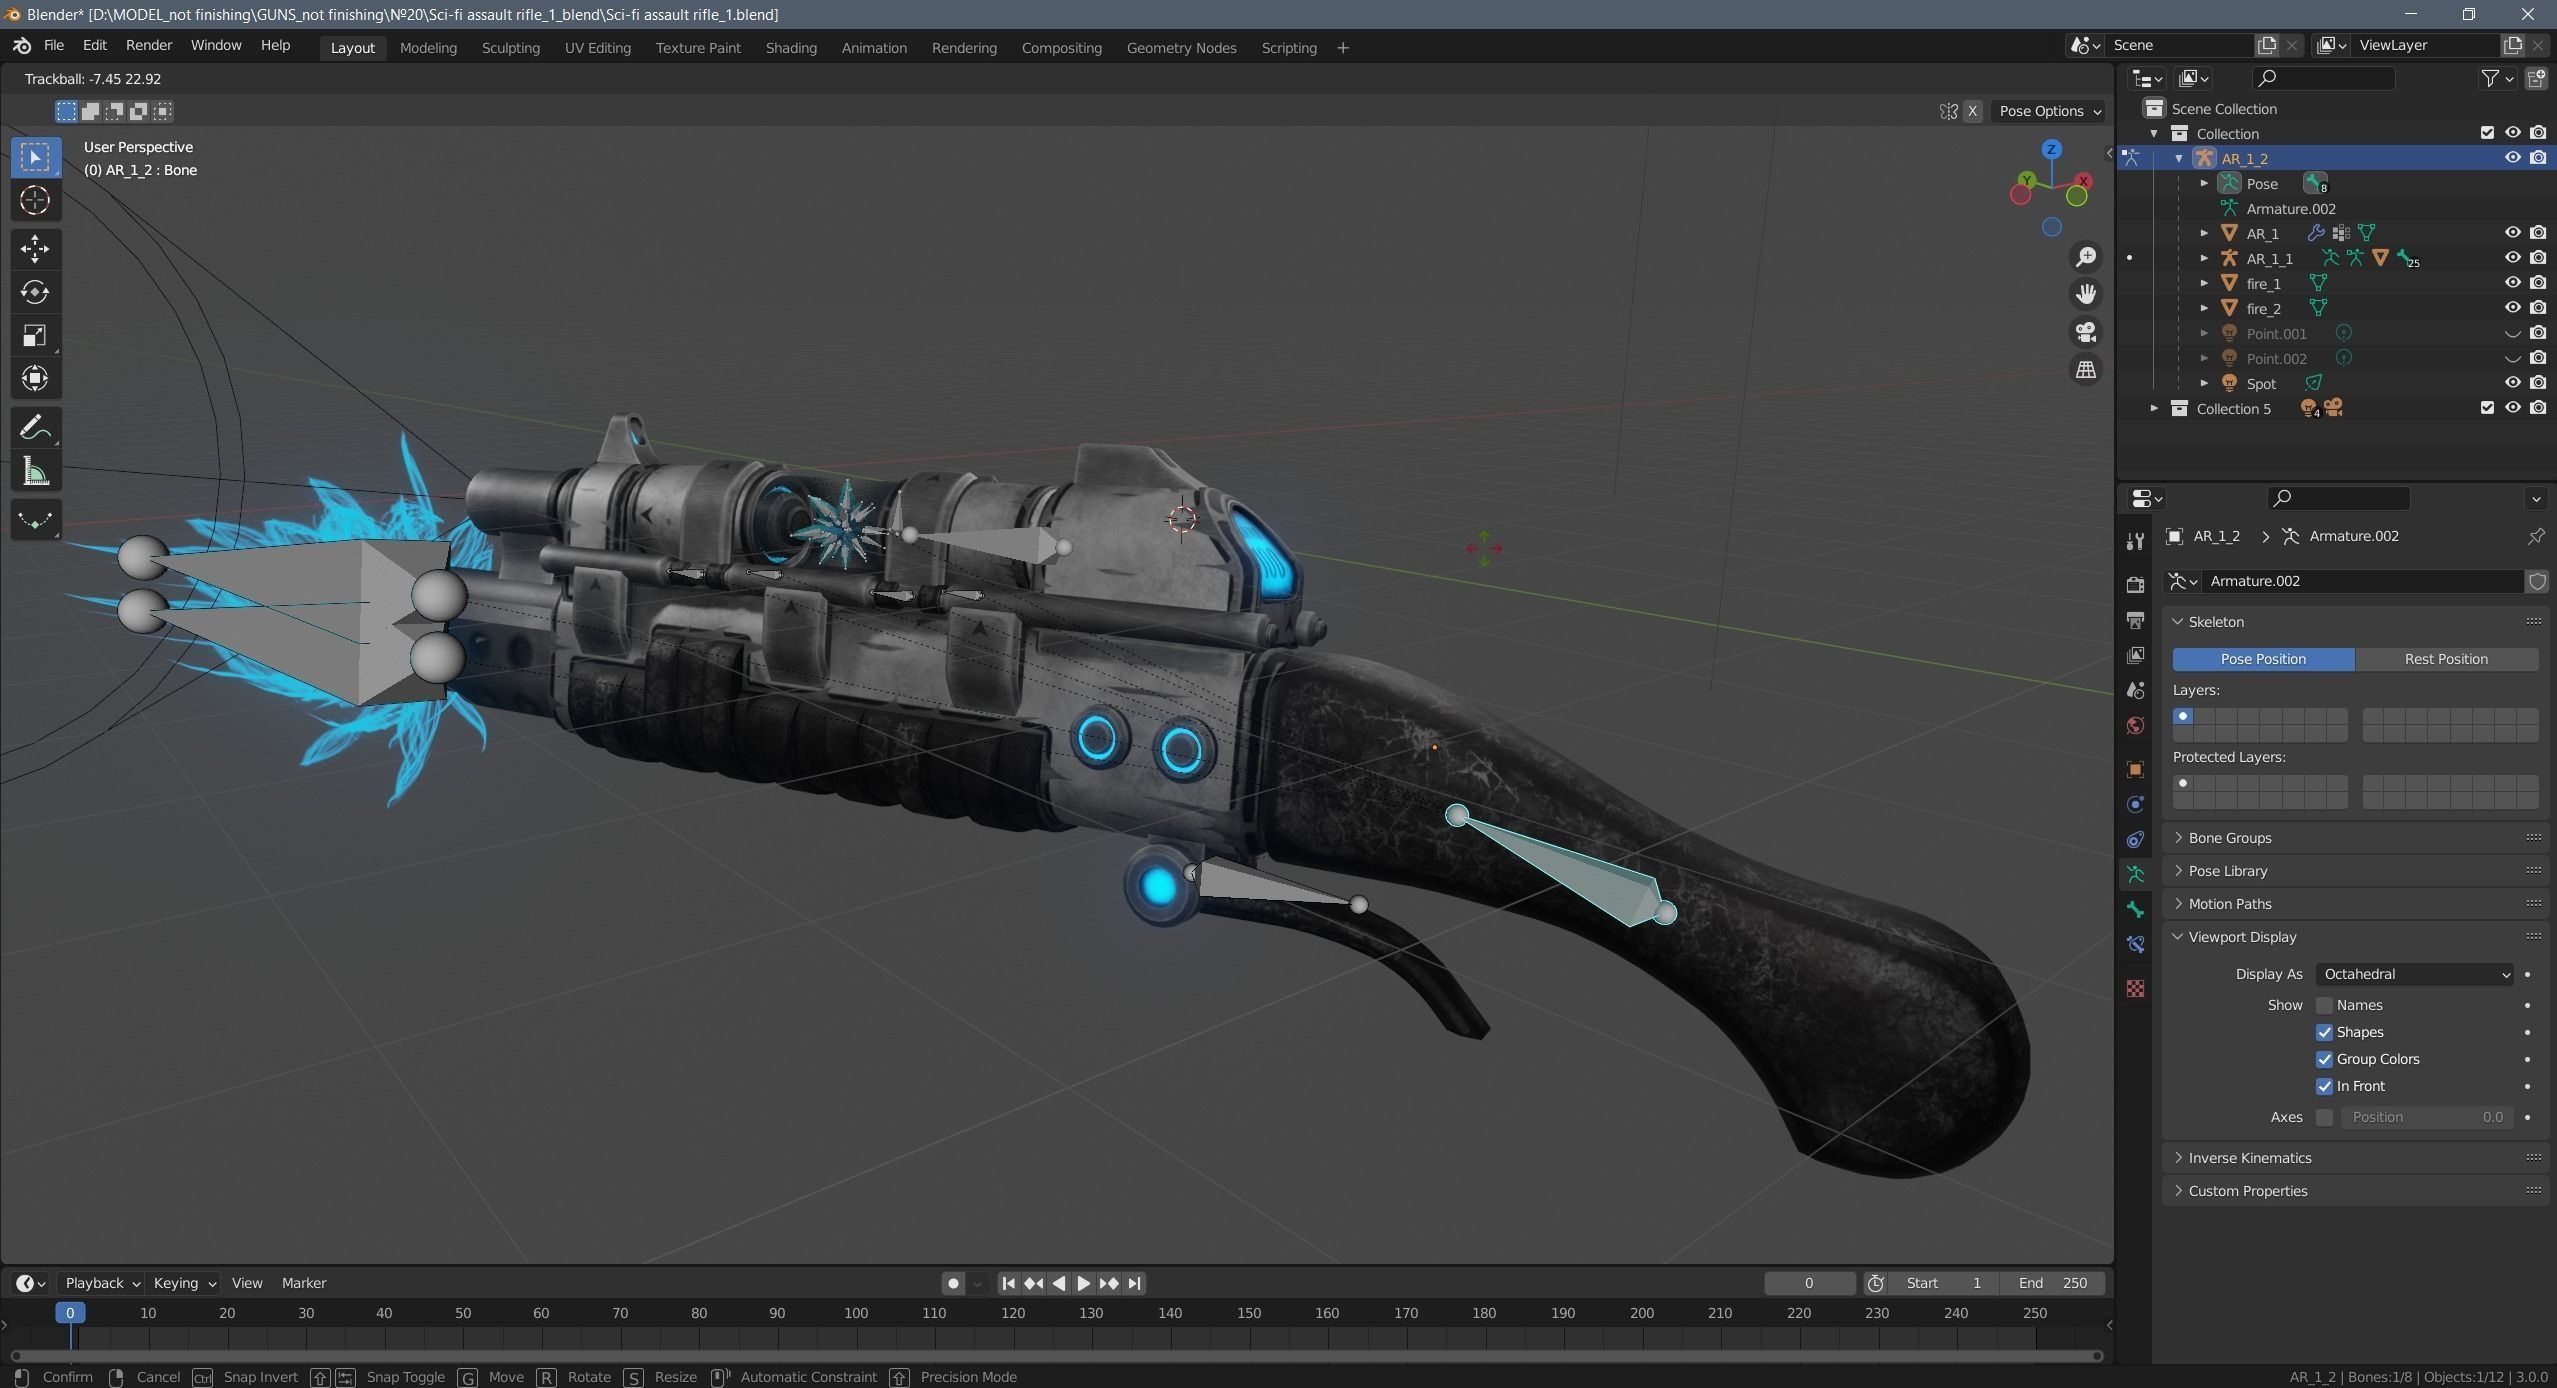Screen dimensions: 2557x1388
Task: Toggle camera view in viewport sidebar
Action: 2086,332
